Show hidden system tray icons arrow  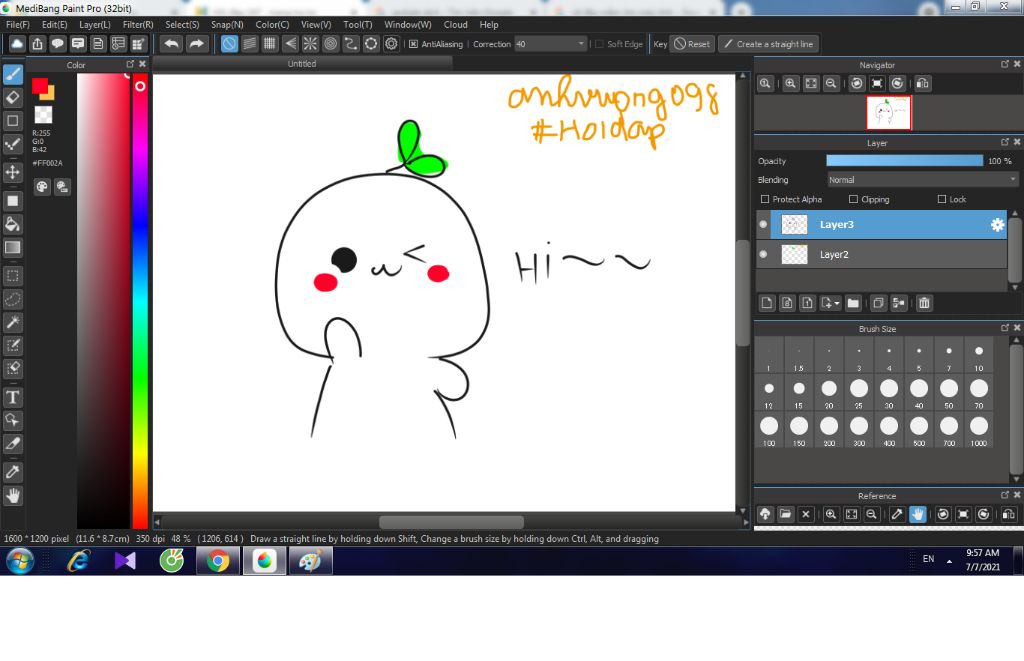click(x=949, y=561)
